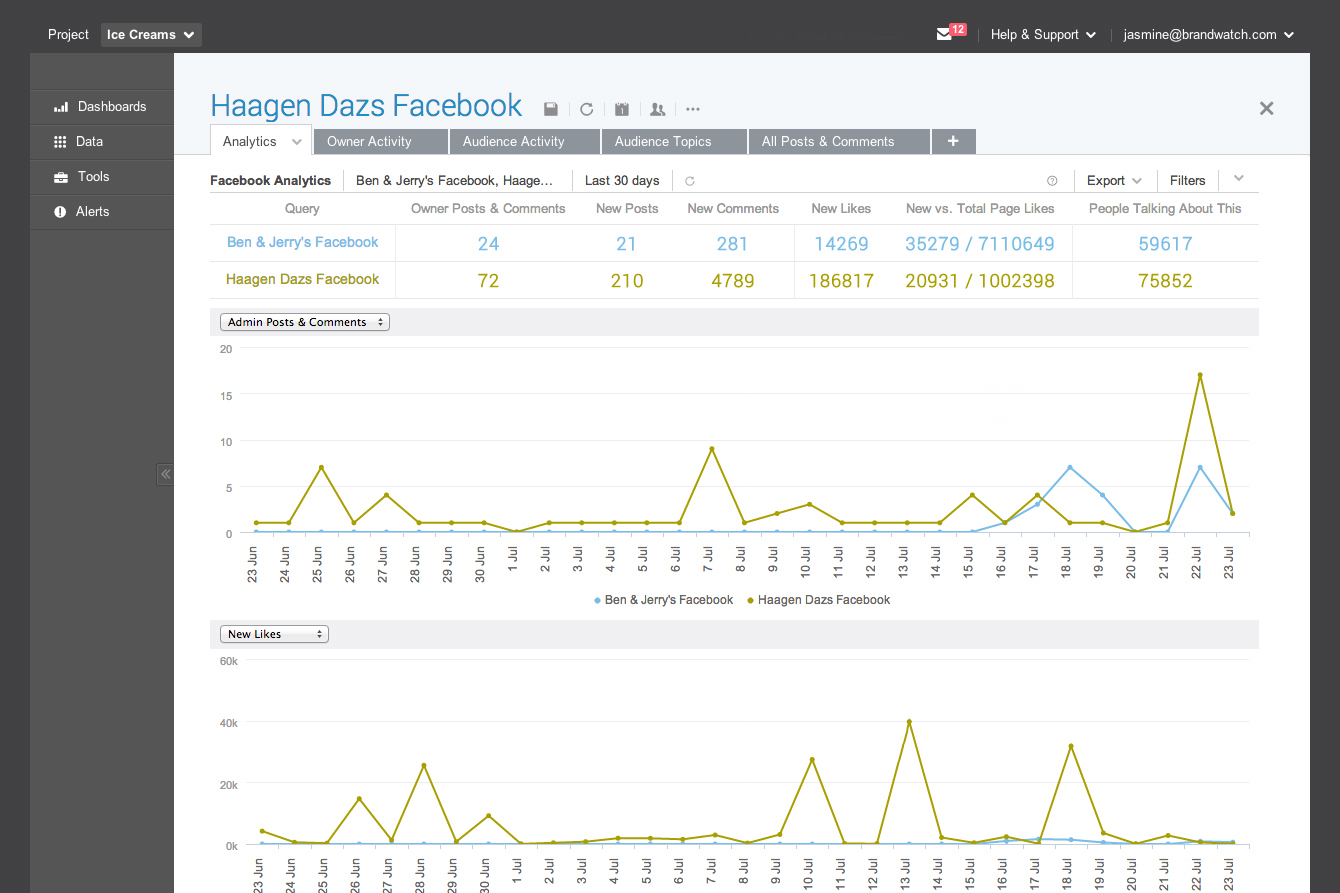Click the share users icon
The height and width of the screenshot is (893, 1340).
point(657,109)
